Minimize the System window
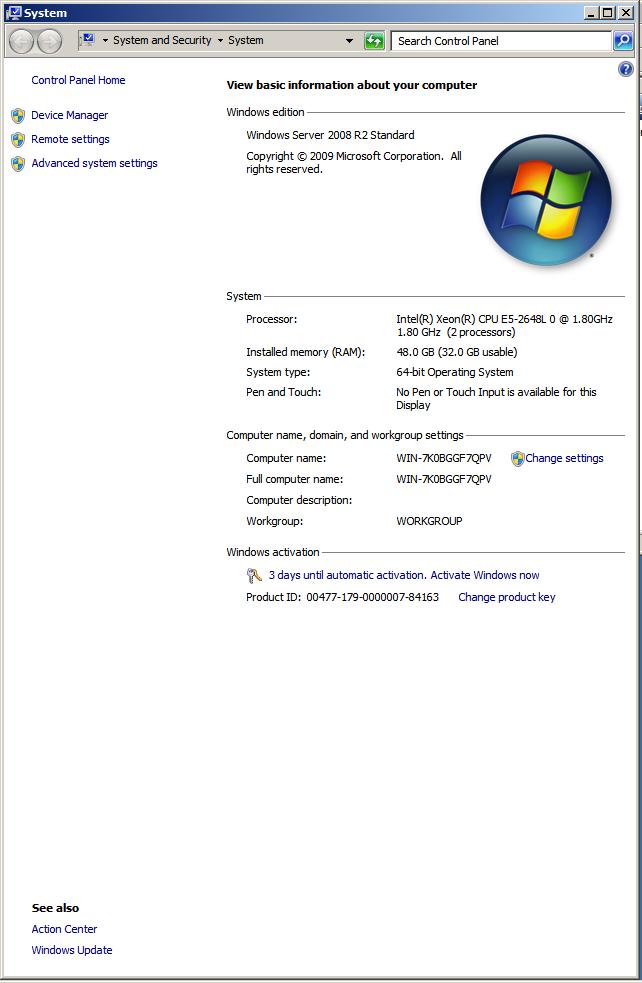The width and height of the screenshot is (642, 983). (x=591, y=13)
